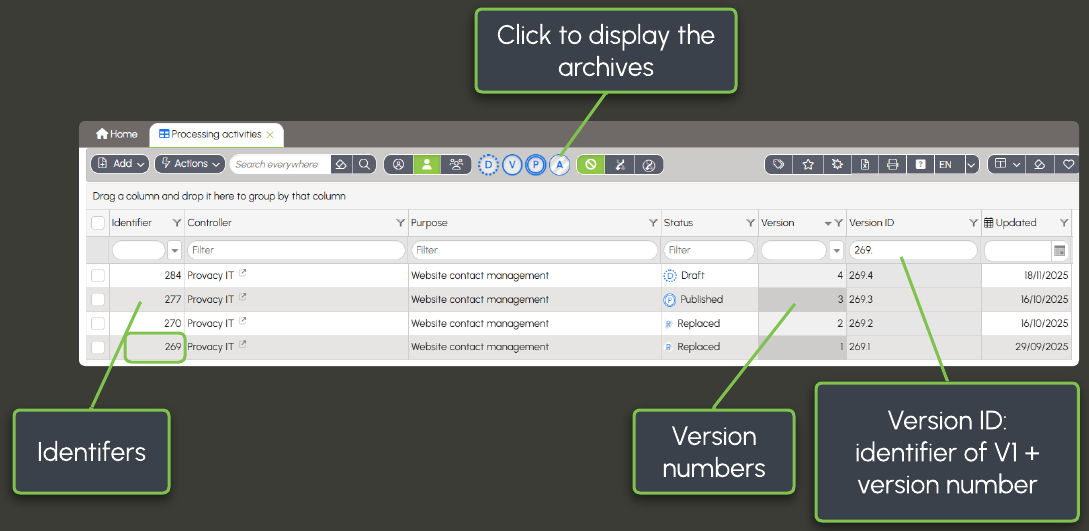The width and height of the screenshot is (1089, 531).
Task: Click the Draft (D) status filter icon
Action: (x=488, y=165)
